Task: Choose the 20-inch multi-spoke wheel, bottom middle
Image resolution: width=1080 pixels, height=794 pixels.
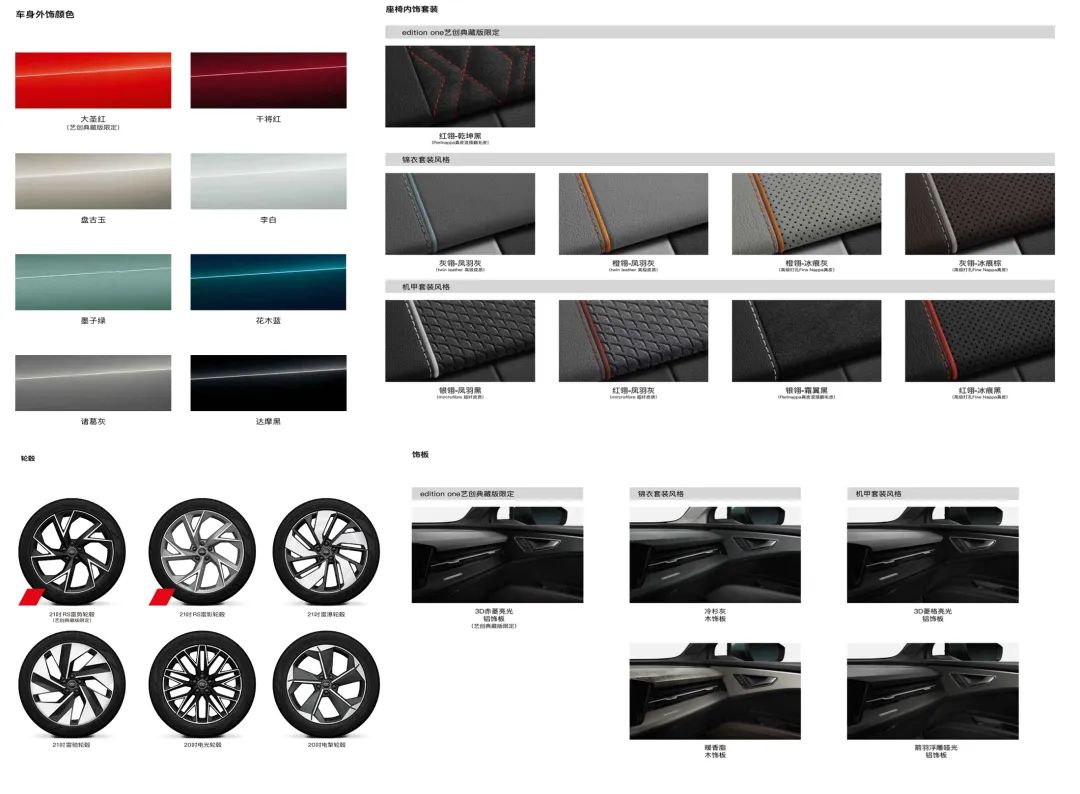Action: click(x=202, y=685)
